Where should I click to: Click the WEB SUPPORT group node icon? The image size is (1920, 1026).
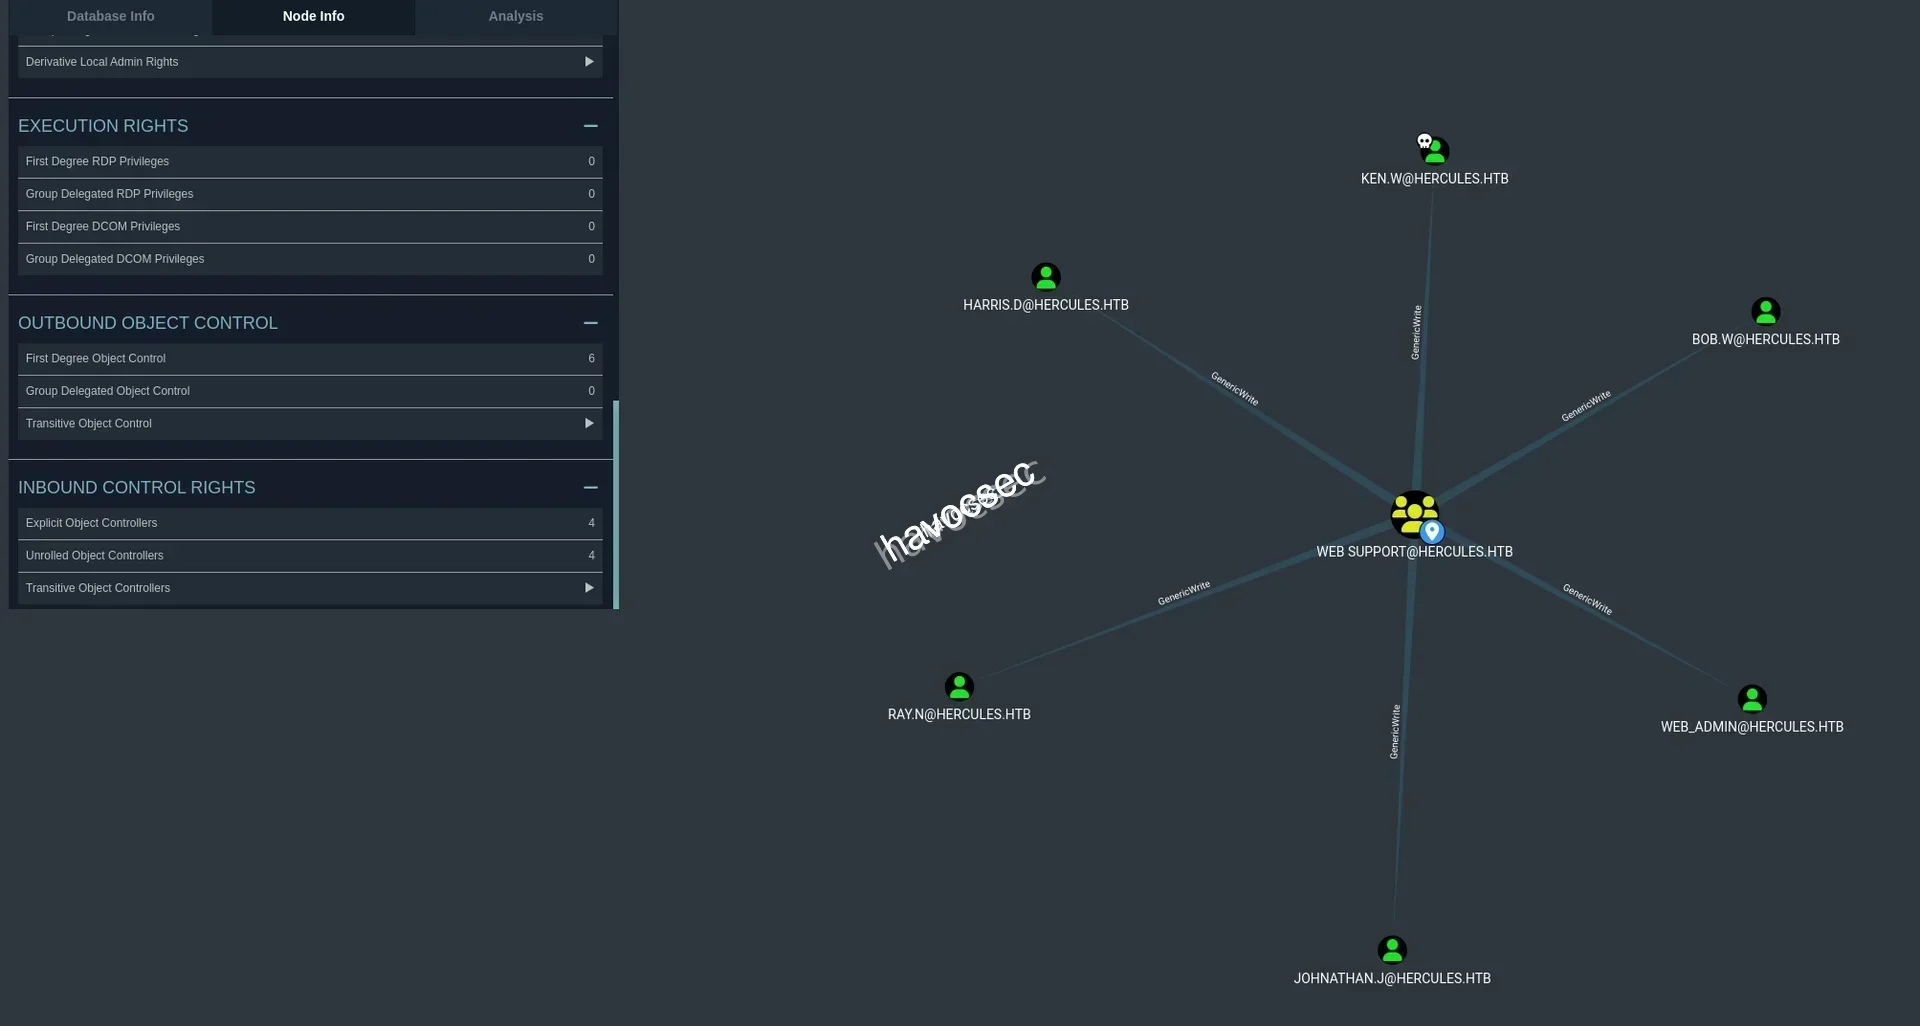tap(1413, 514)
